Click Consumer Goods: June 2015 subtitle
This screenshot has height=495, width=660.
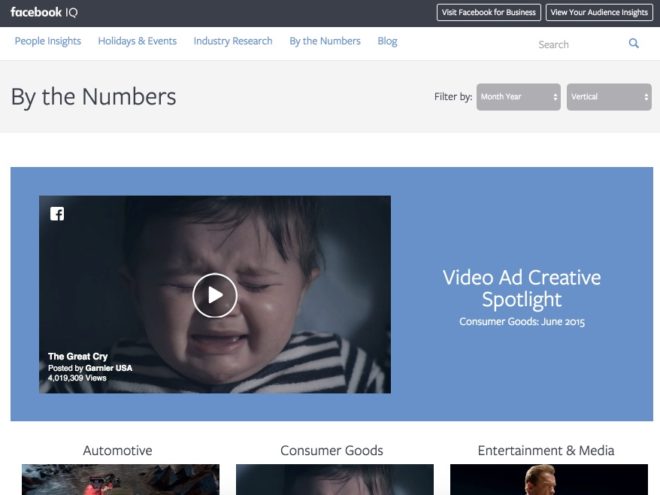pos(522,322)
